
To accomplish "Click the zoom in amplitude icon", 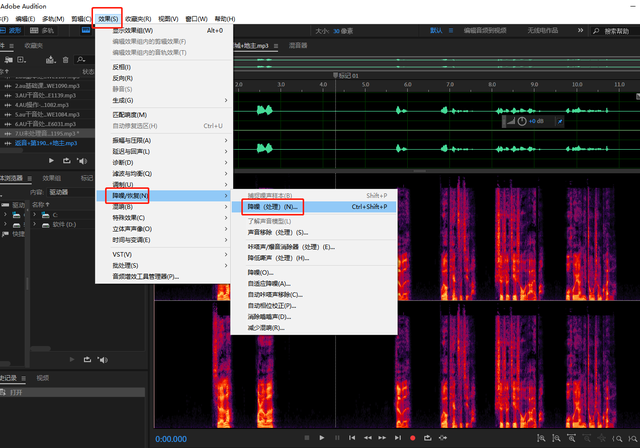I will [x=541, y=438].
